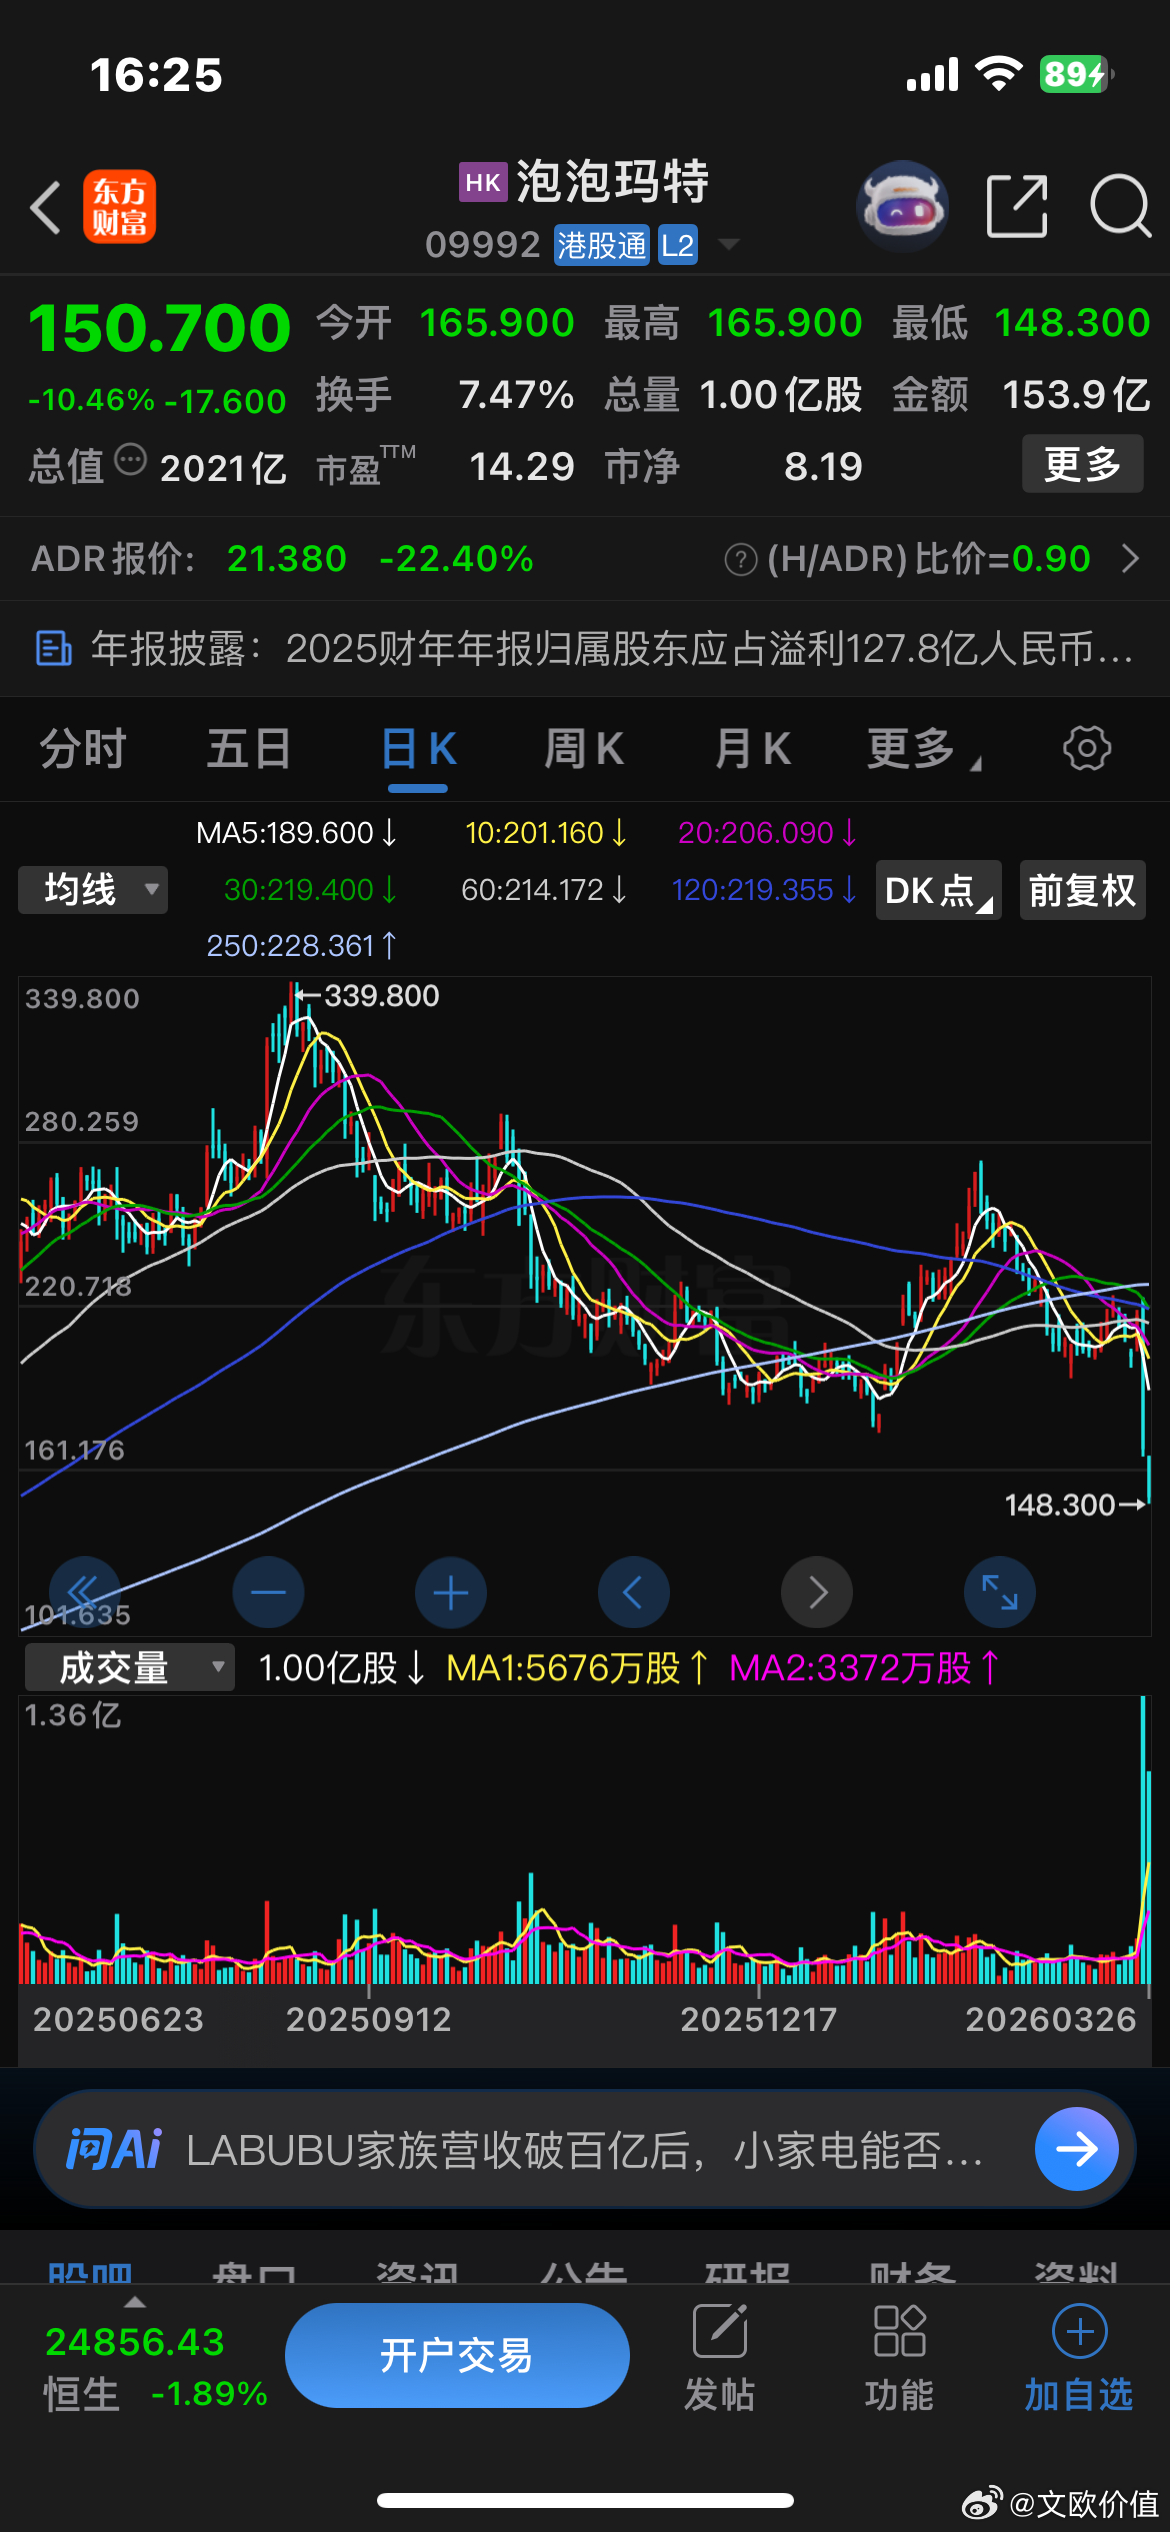Tap the 339.800 high price marker
The image size is (1170, 2532).
[369, 996]
